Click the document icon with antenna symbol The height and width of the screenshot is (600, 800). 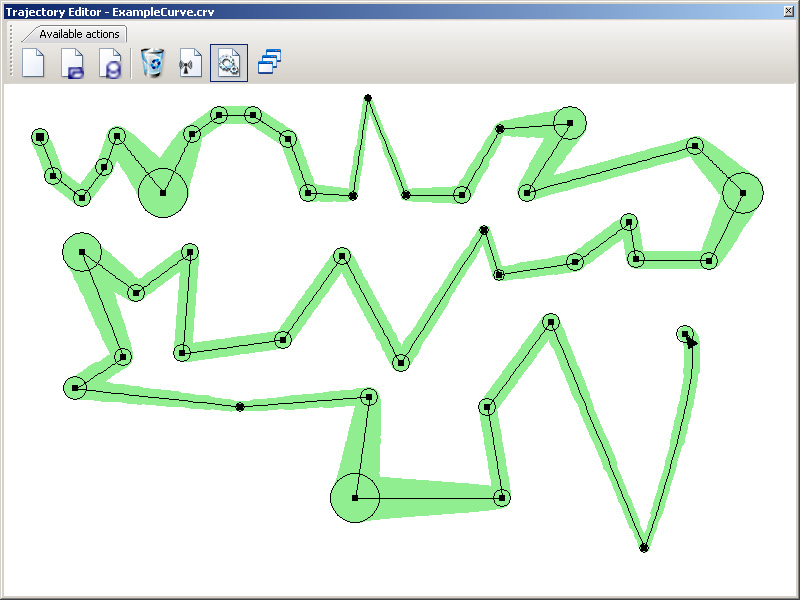[x=190, y=63]
